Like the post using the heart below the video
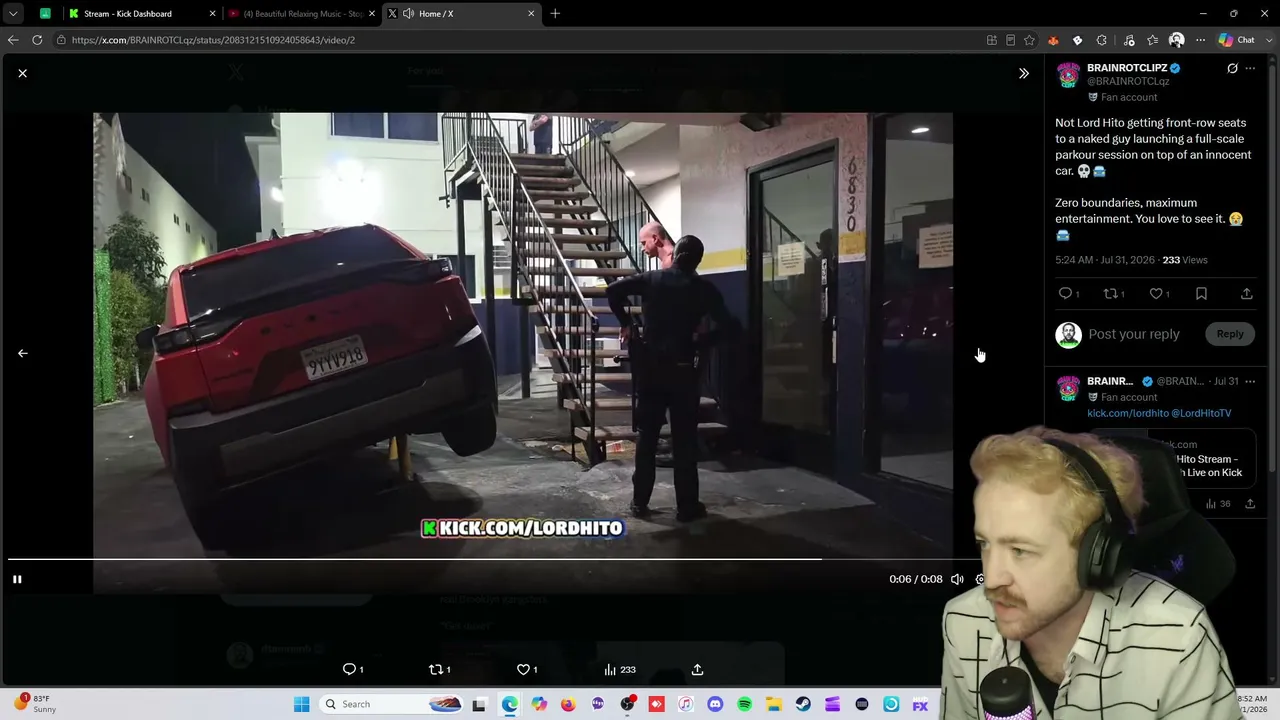The image size is (1280, 720). pyautogui.click(x=527, y=670)
